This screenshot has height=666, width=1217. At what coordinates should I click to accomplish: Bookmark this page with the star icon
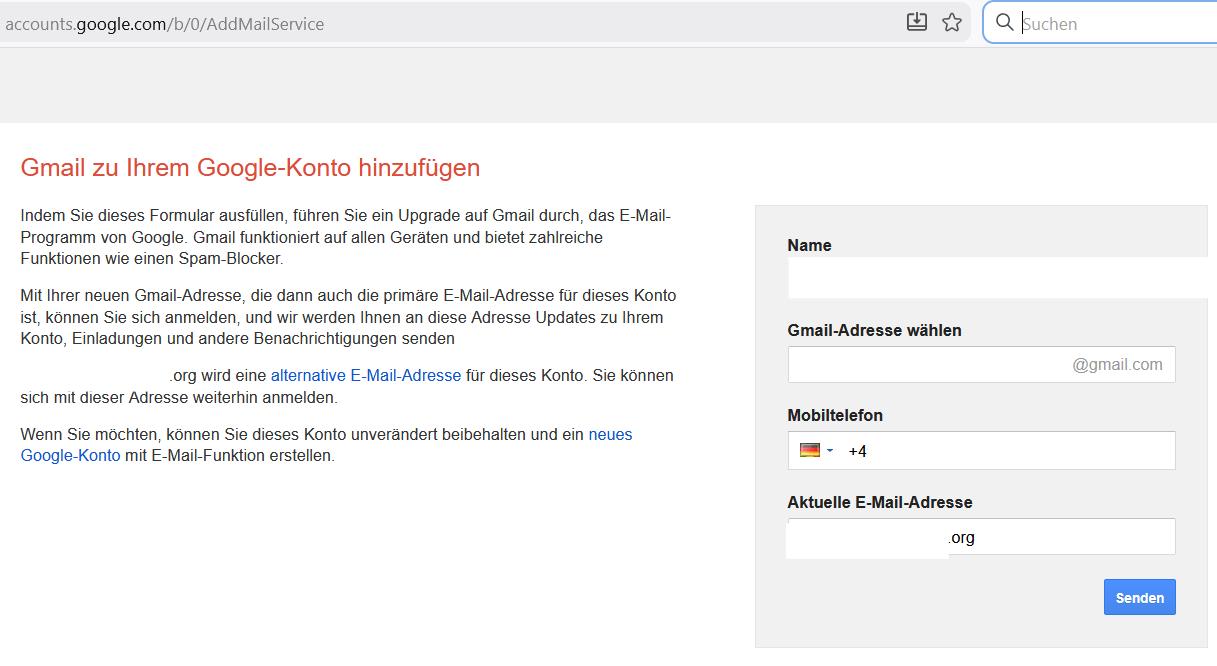[x=952, y=22]
